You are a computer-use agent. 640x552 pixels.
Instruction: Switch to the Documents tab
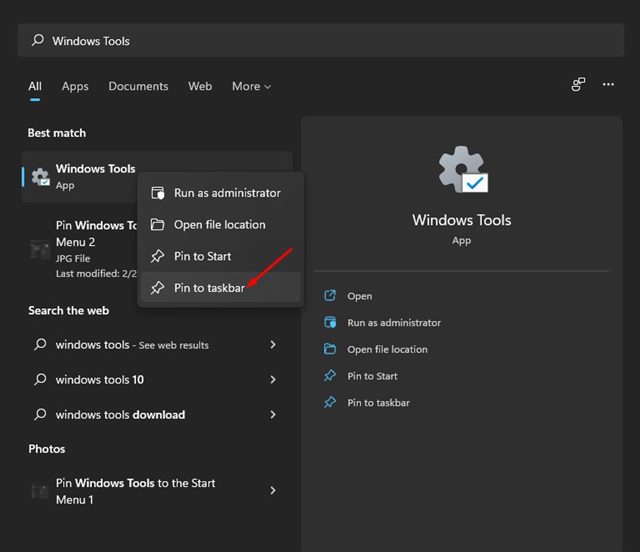point(138,86)
